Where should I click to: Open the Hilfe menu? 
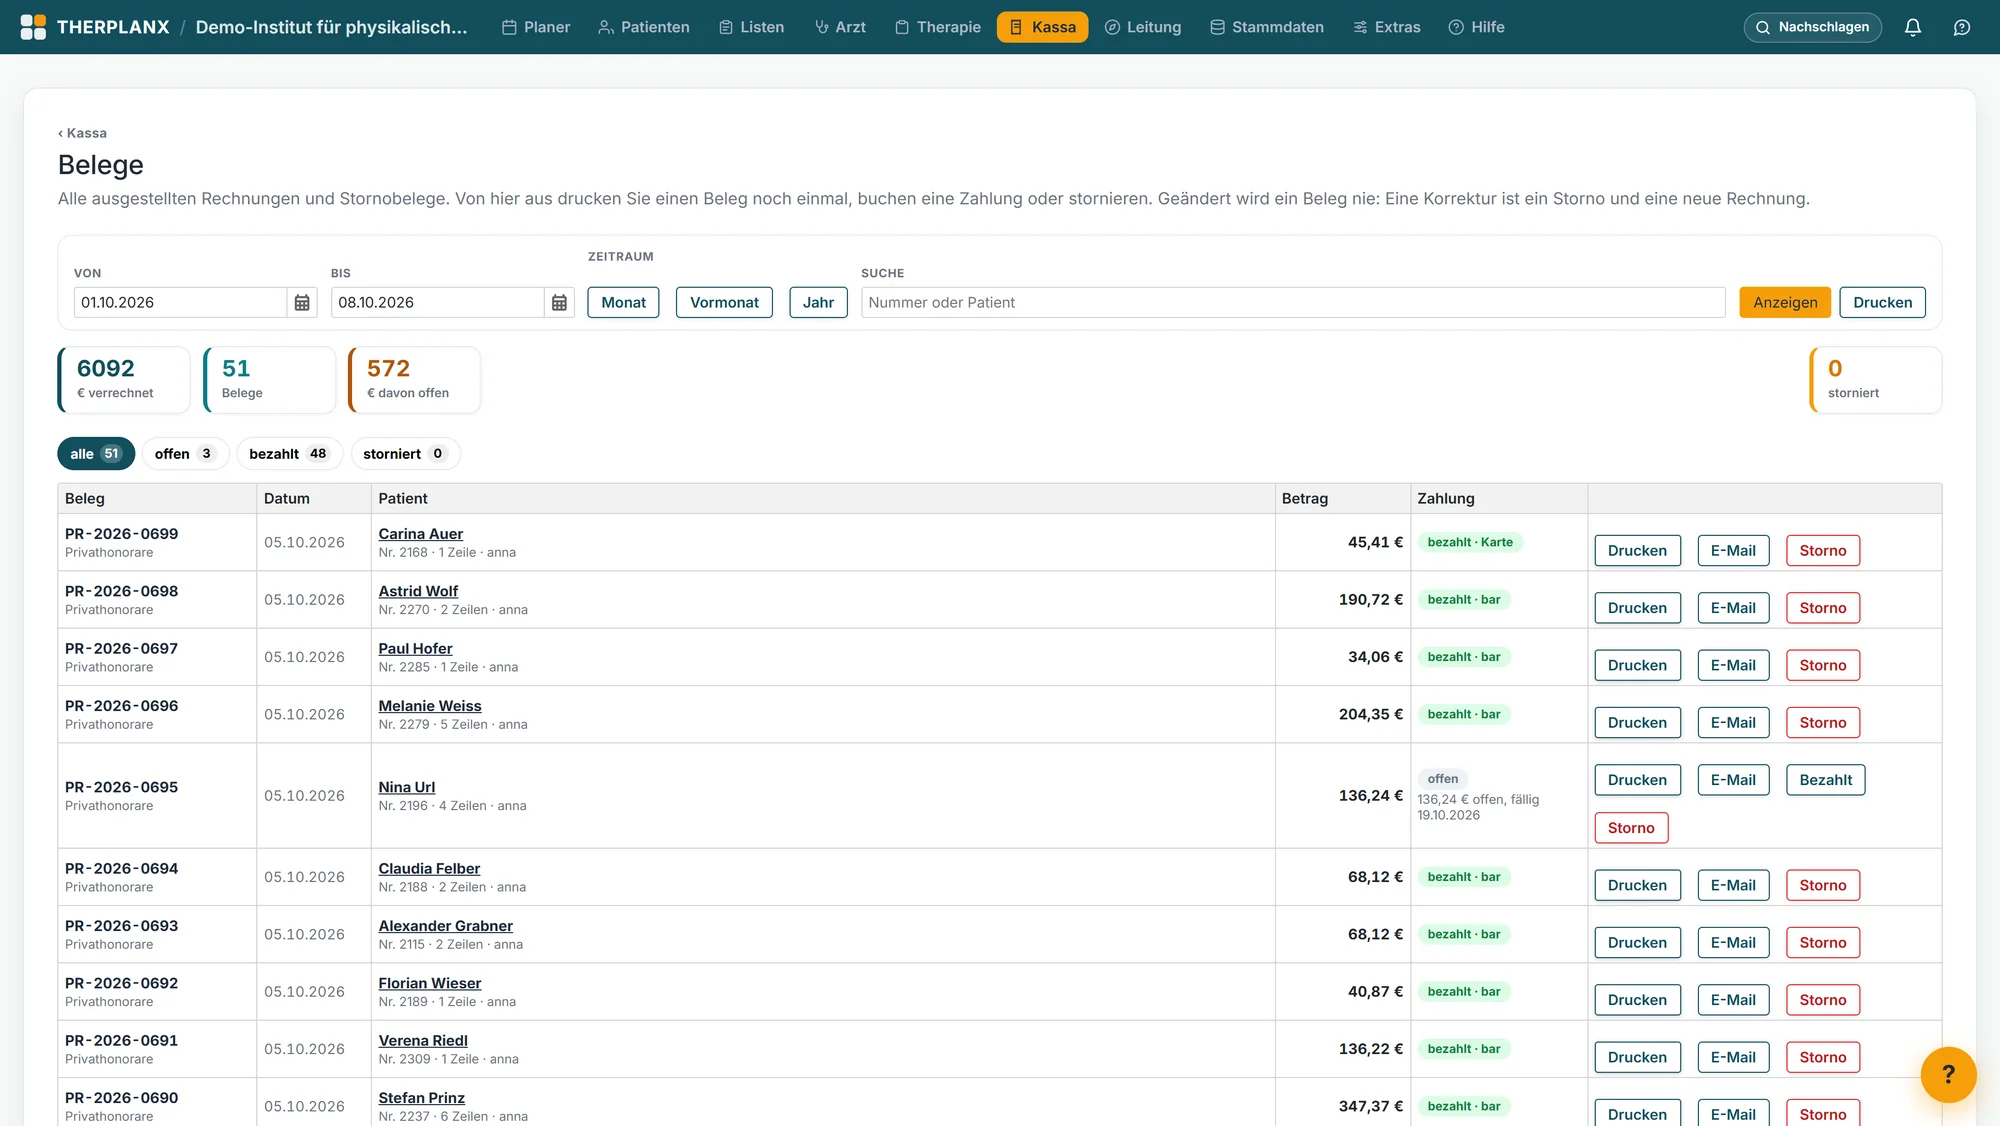1477,27
